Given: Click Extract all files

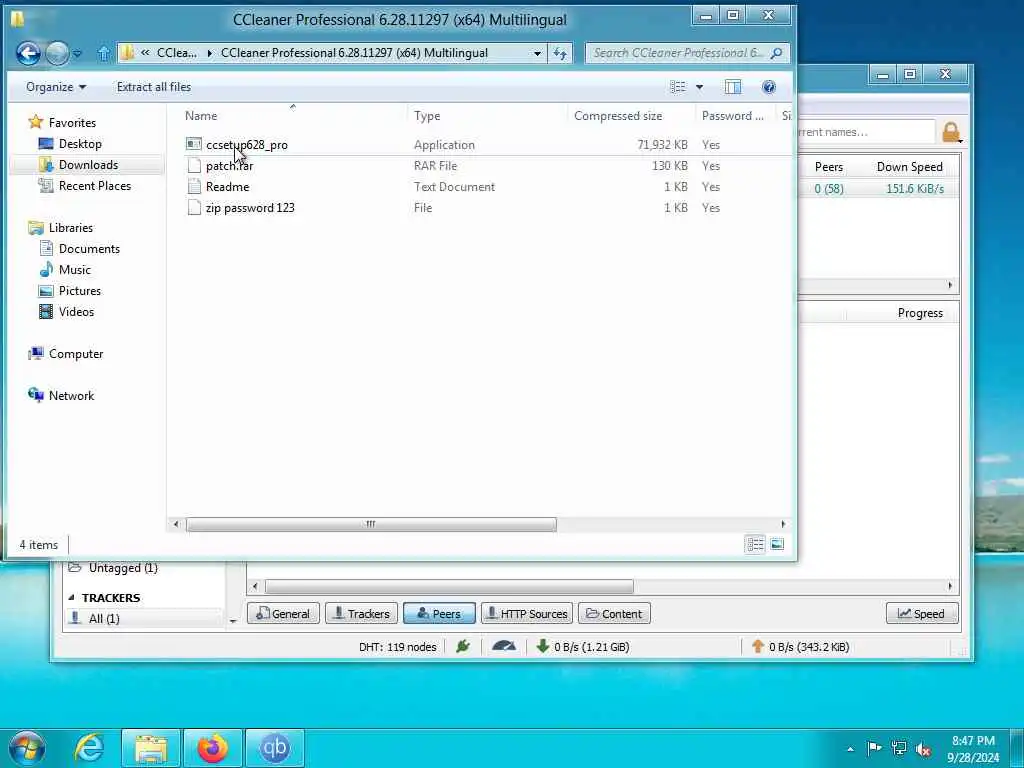Looking at the screenshot, I should [x=153, y=87].
